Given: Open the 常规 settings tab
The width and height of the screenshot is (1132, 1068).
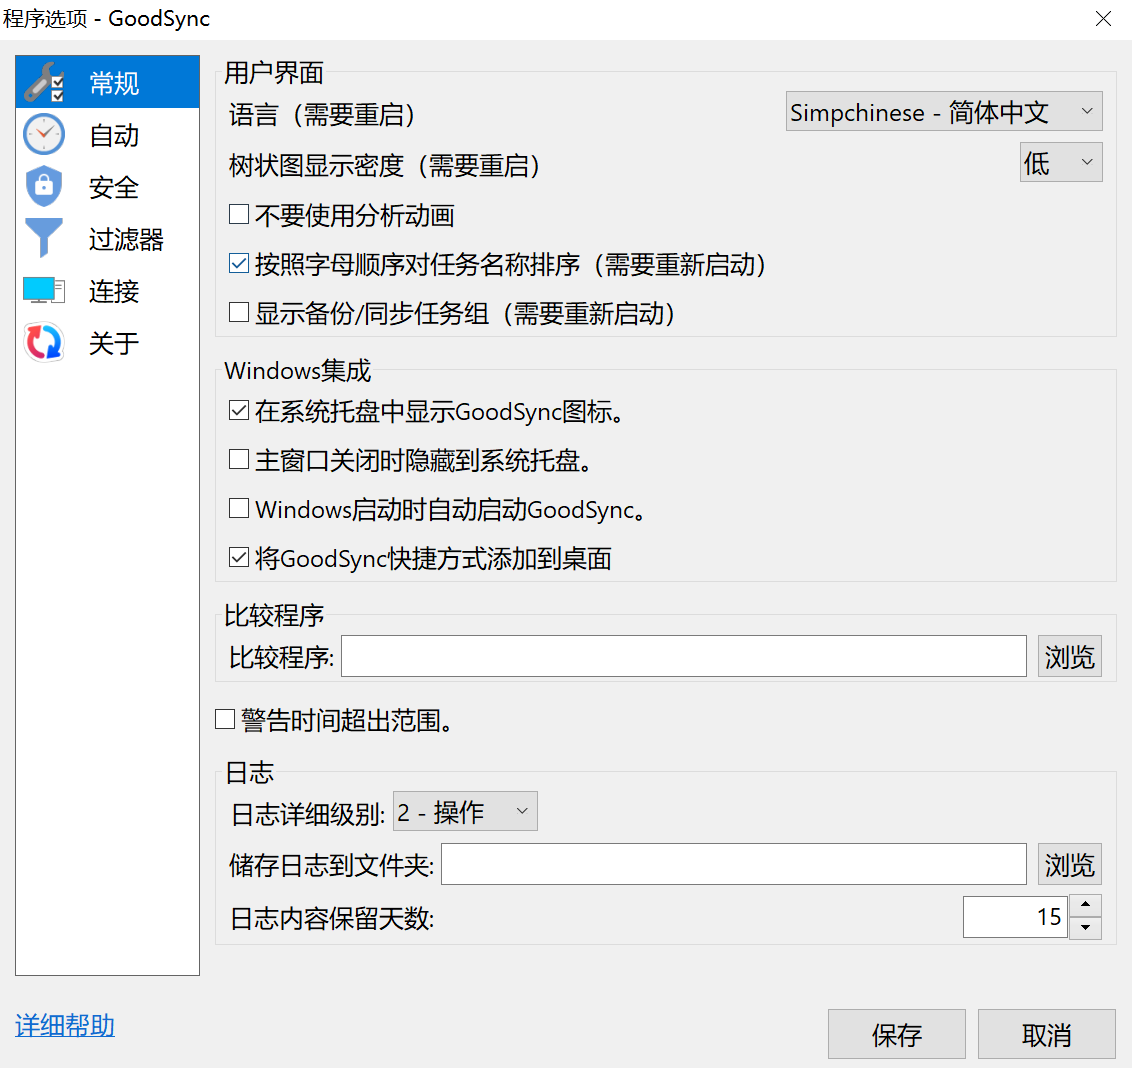Looking at the screenshot, I should [108, 82].
